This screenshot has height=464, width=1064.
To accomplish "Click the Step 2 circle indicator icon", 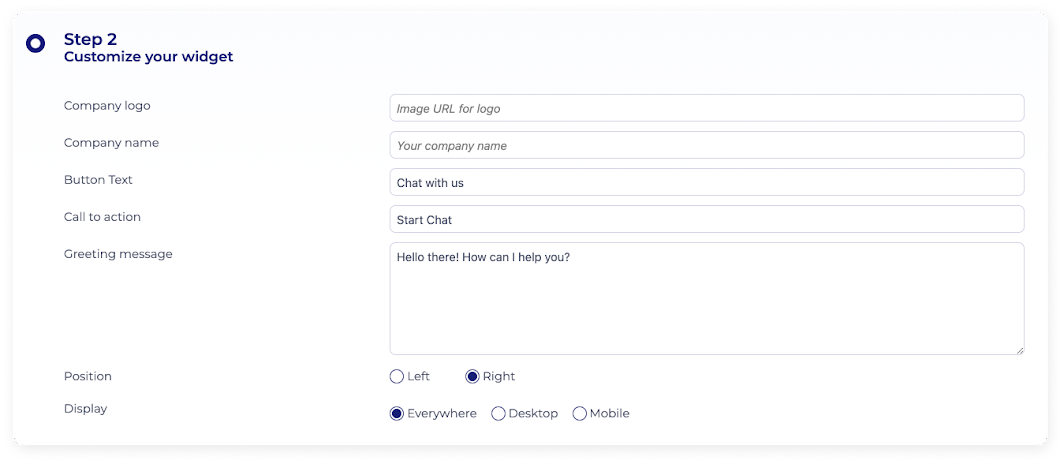I will [35, 44].
